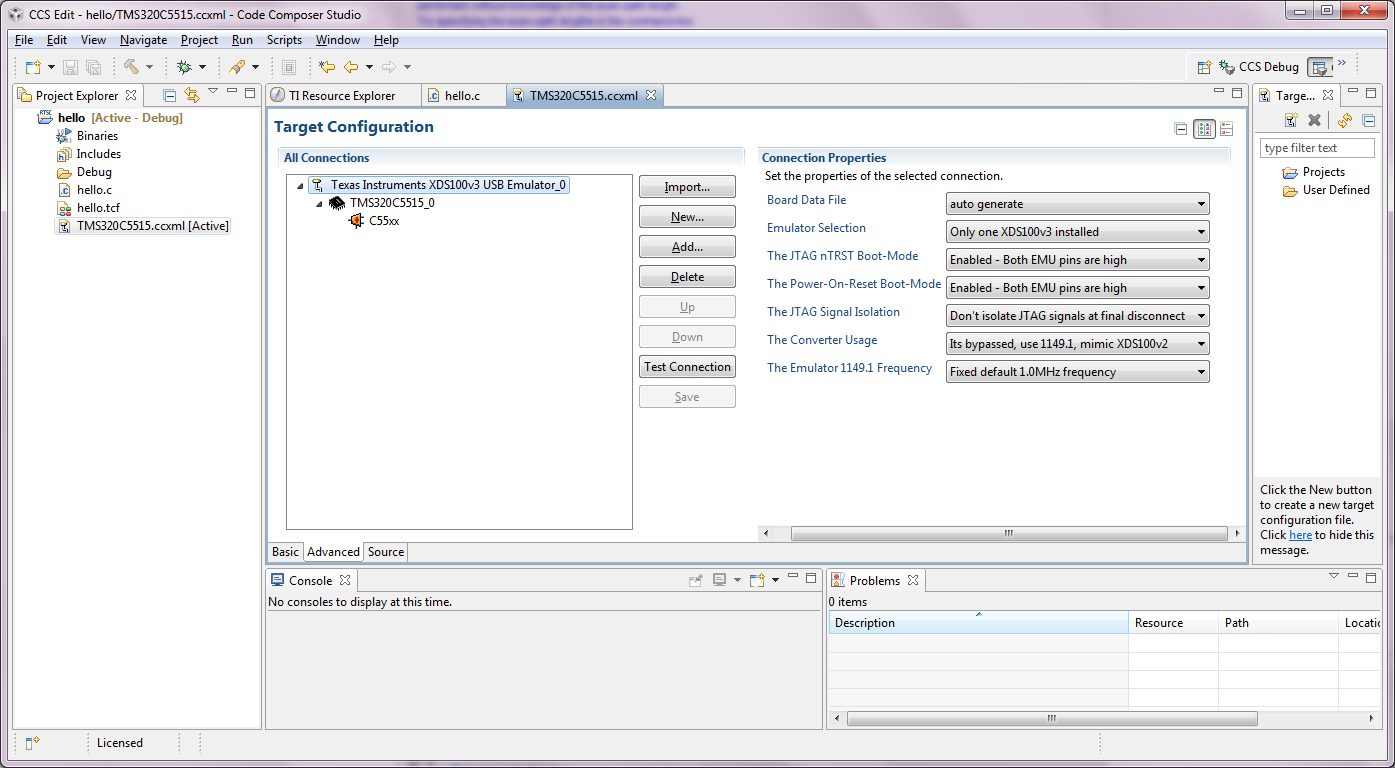This screenshot has height=768, width=1395.
Task: Click the Open Perspective icon
Action: point(1205,67)
